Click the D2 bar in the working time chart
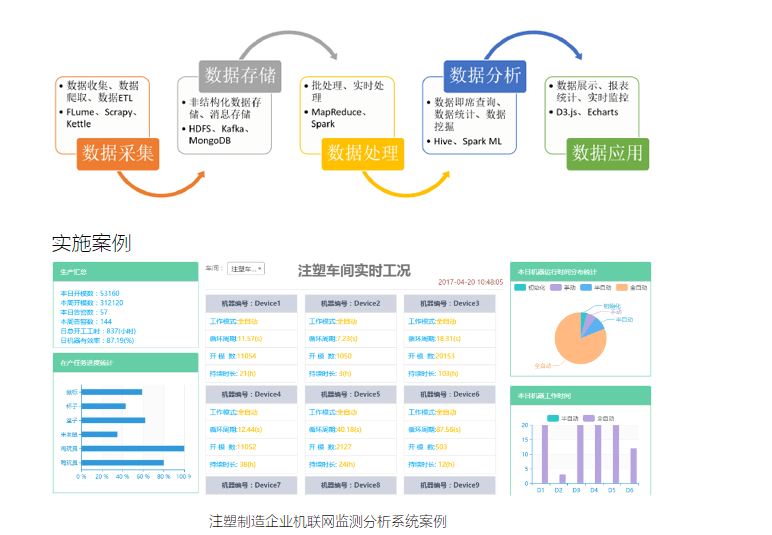This screenshot has height=535, width=772. point(563,478)
